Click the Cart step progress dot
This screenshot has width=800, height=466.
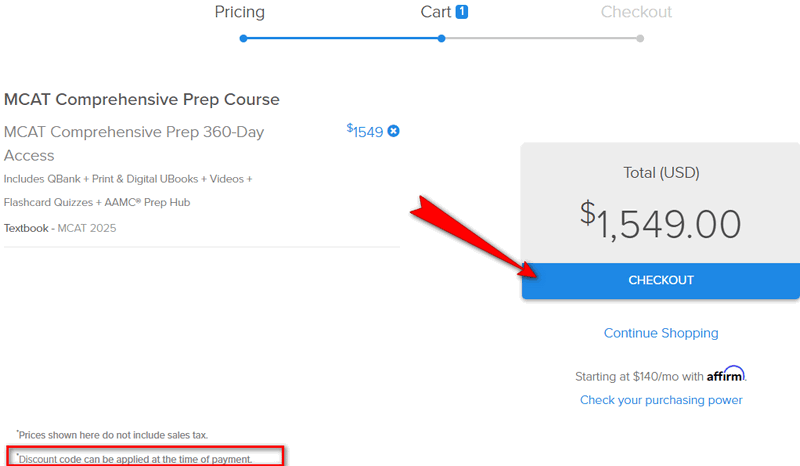click(441, 39)
